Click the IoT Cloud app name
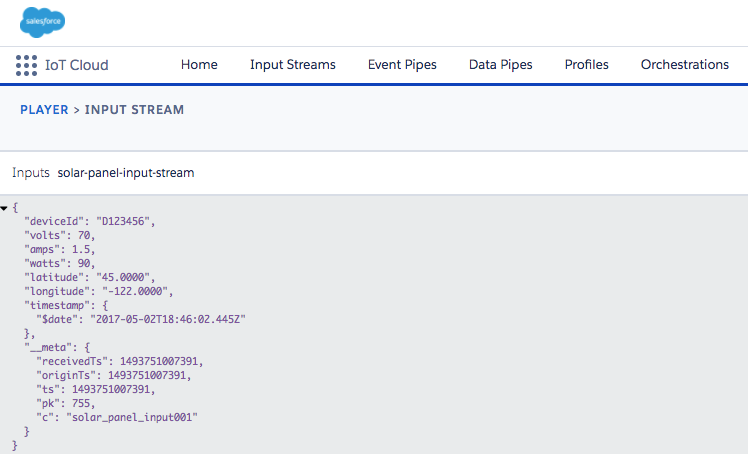 click(x=76, y=65)
